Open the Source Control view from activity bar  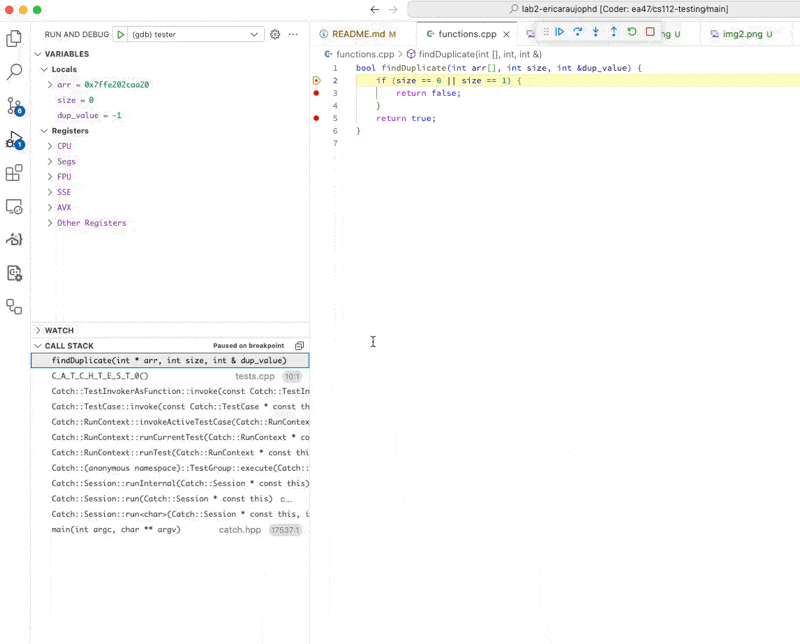click(x=15, y=105)
